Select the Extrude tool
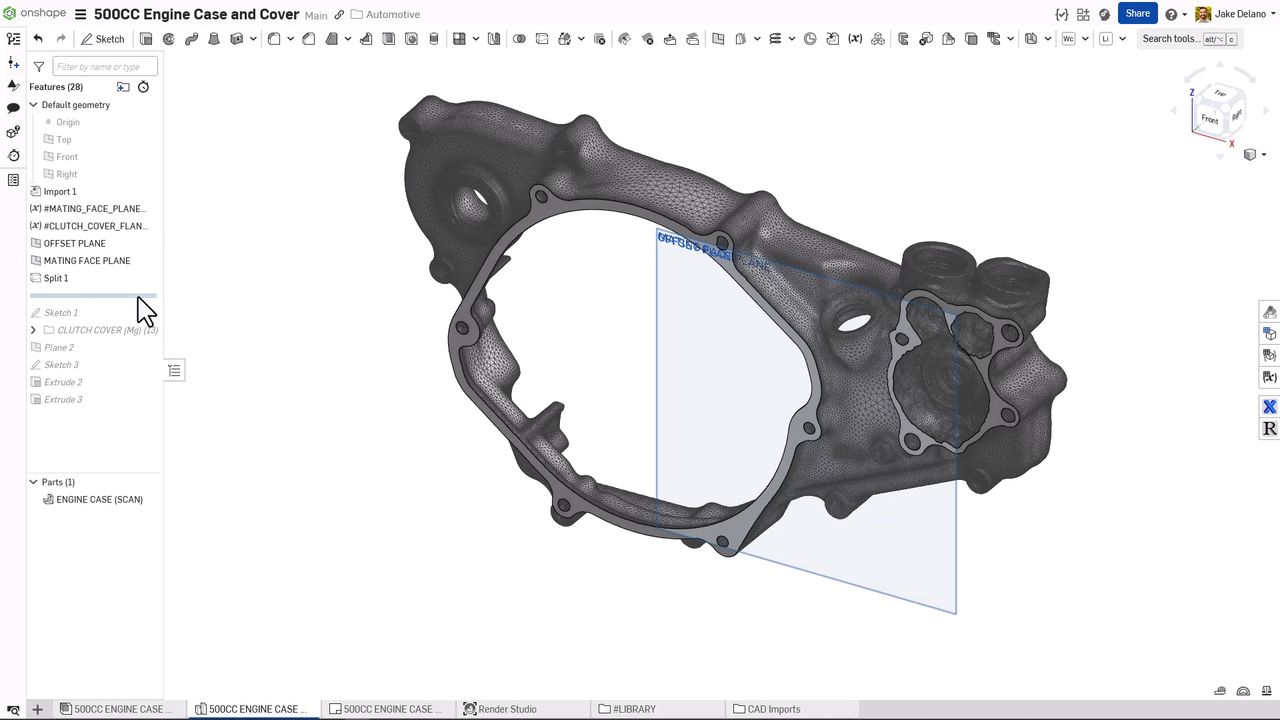Viewport: 1280px width, 720px height. point(146,38)
